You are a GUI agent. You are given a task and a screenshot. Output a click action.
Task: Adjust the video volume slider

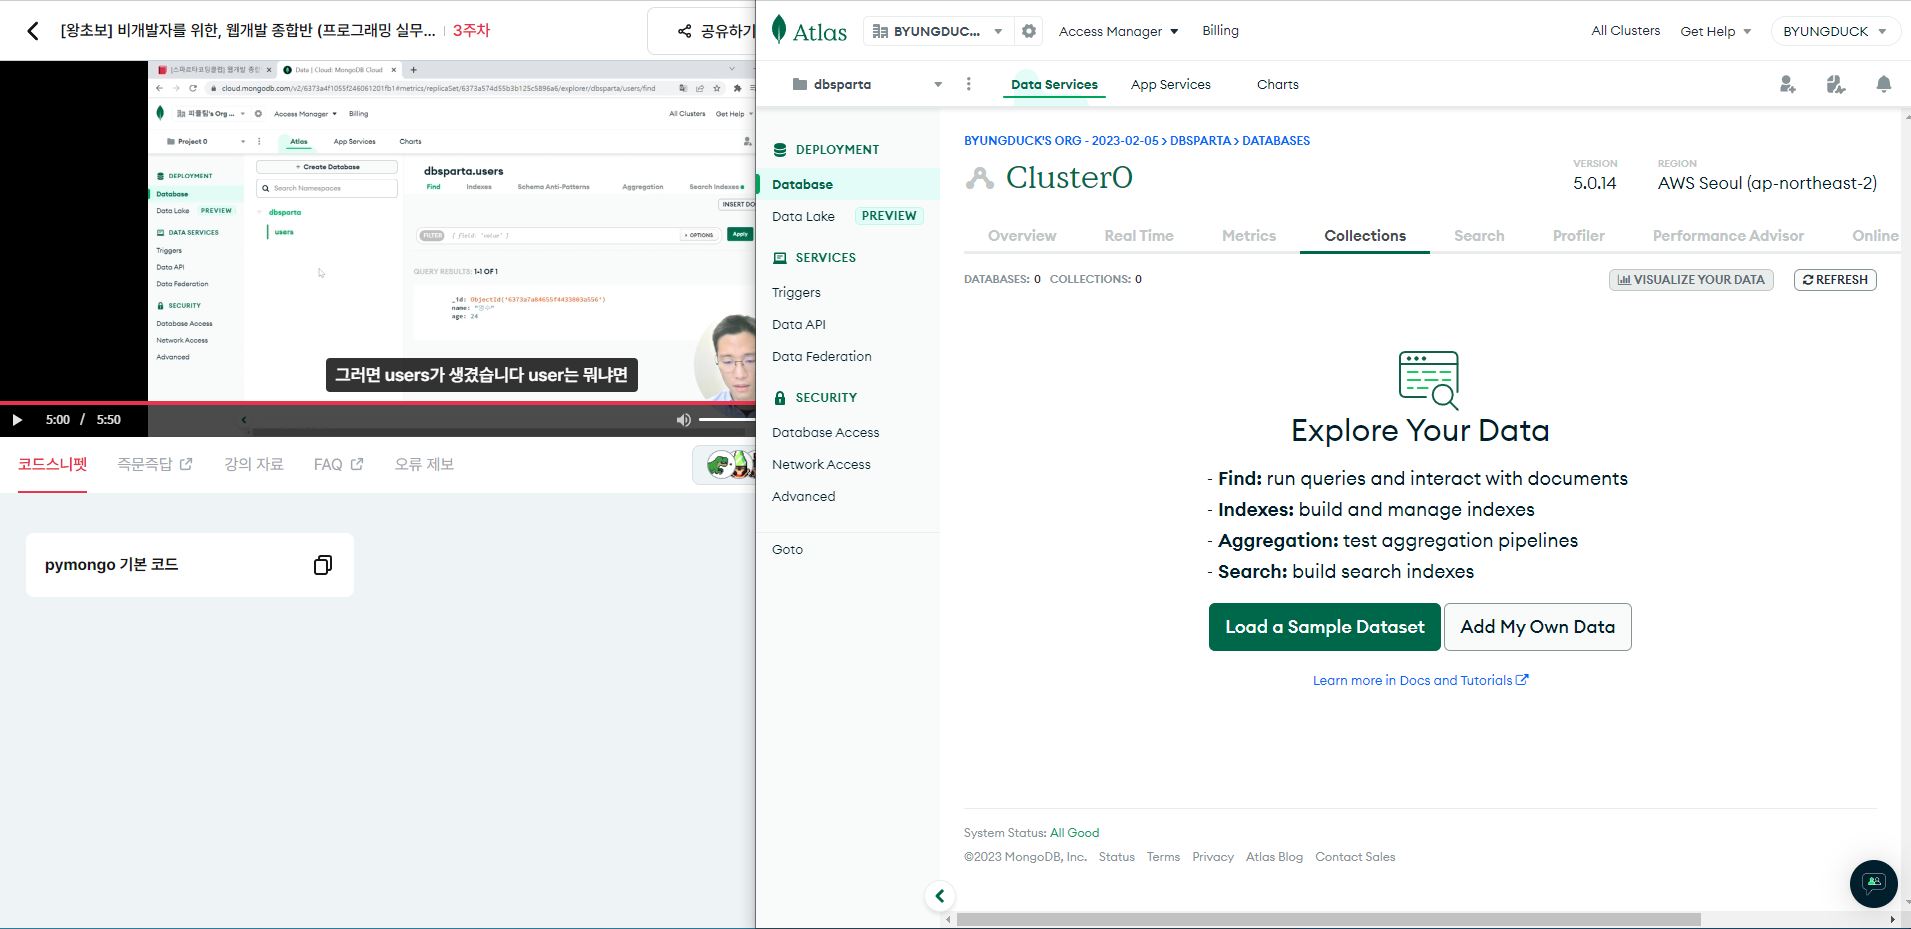pos(727,420)
